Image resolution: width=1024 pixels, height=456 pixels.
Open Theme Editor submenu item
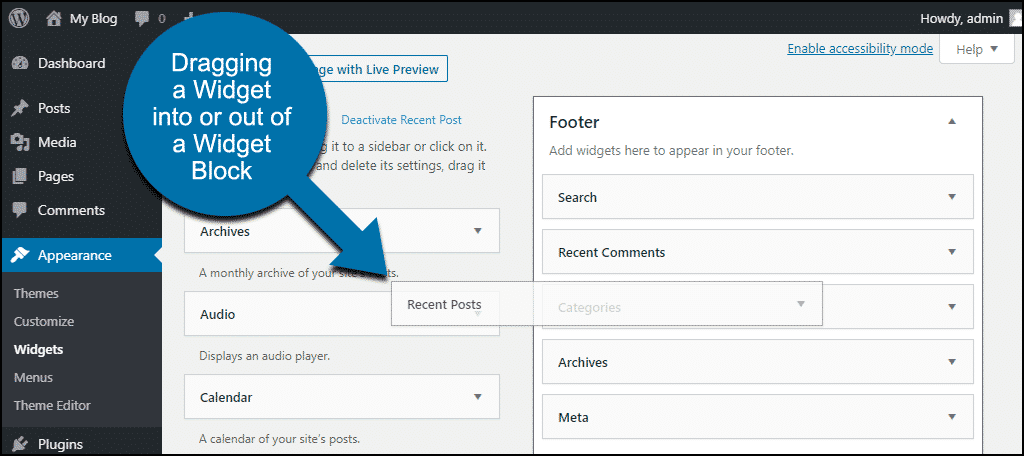pyautogui.click(x=52, y=405)
